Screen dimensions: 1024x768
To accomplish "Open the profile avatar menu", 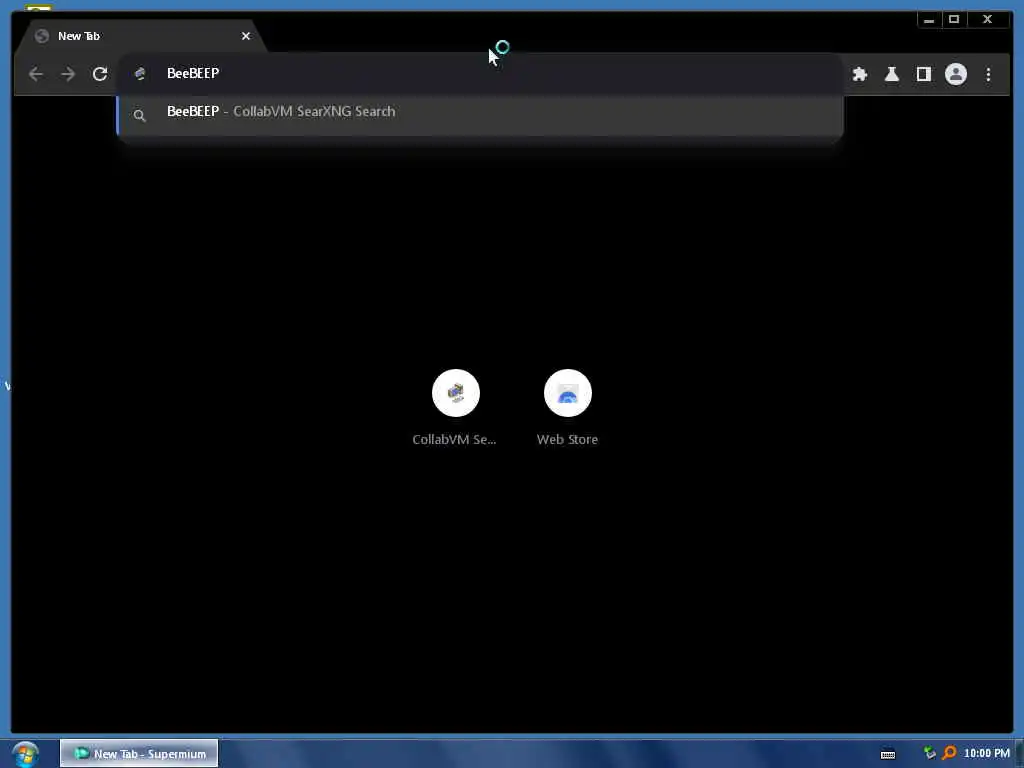I will coord(955,74).
